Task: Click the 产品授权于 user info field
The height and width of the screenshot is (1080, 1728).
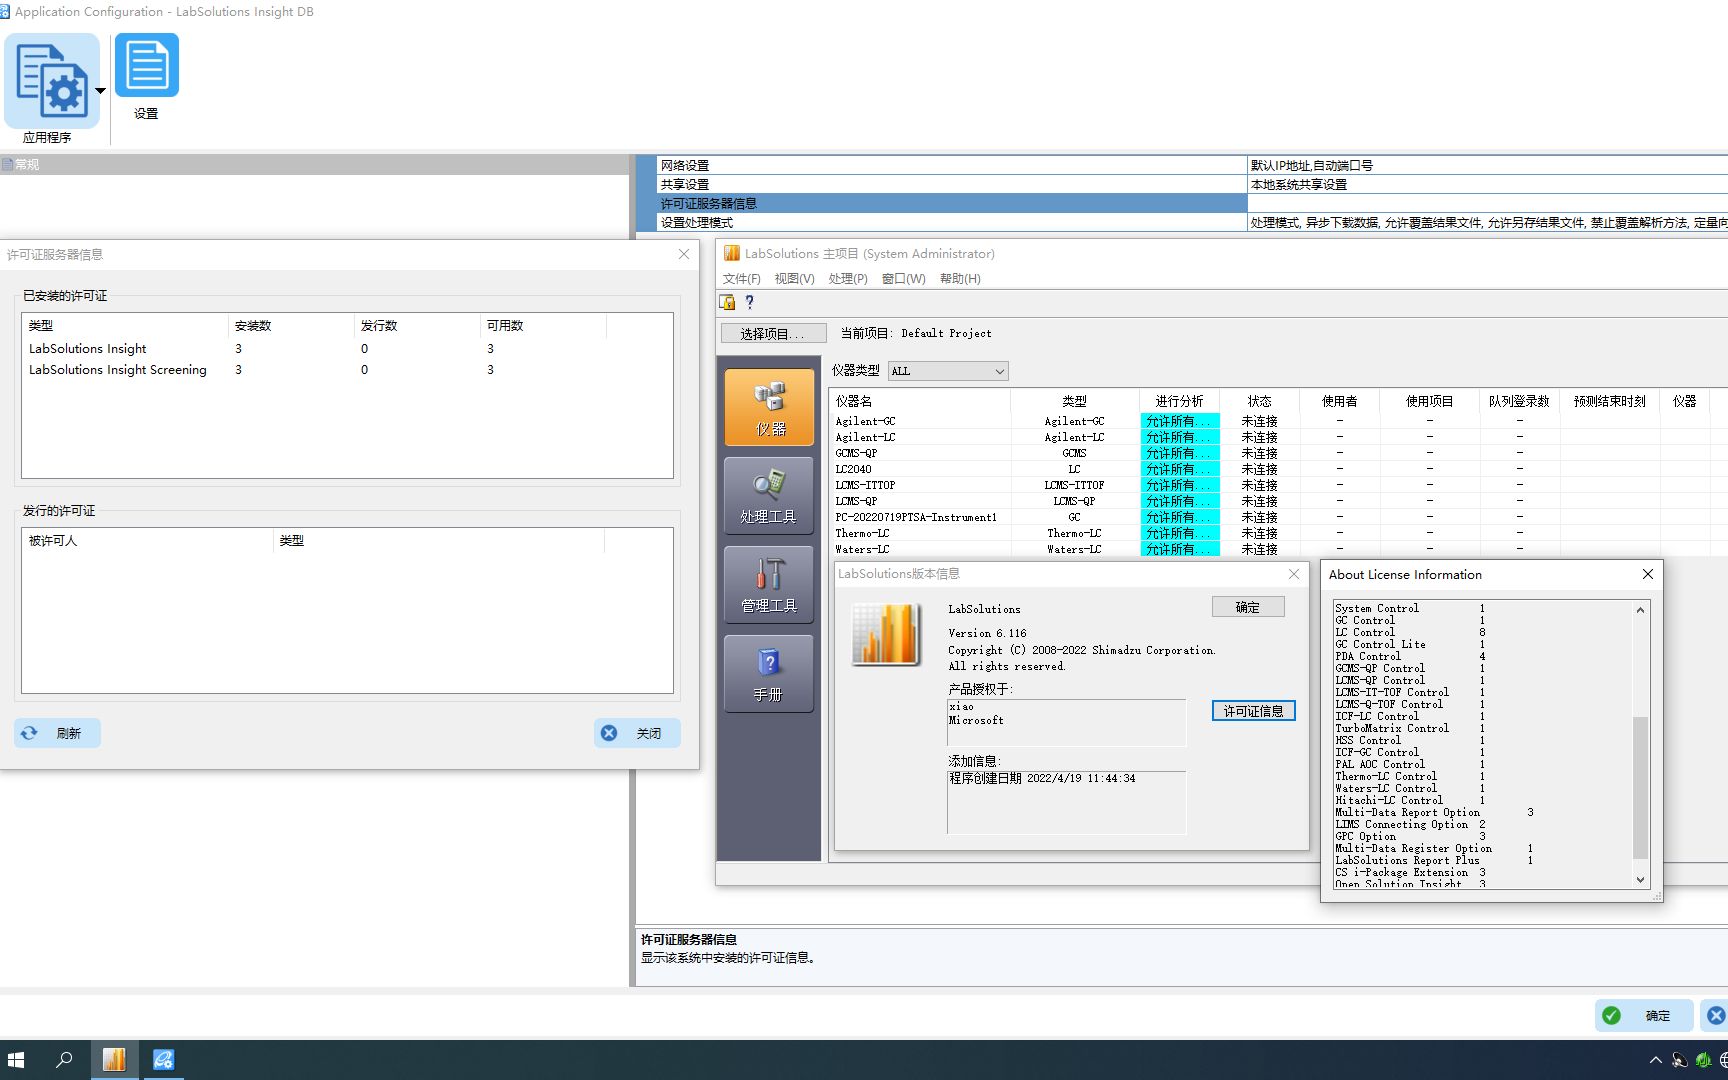Action: (1067, 722)
